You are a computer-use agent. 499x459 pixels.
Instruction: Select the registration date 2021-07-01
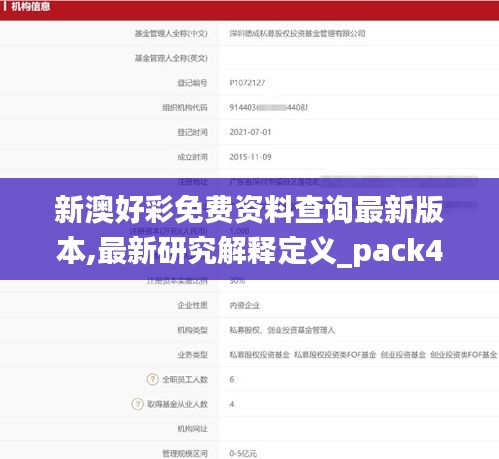point(250,132)
